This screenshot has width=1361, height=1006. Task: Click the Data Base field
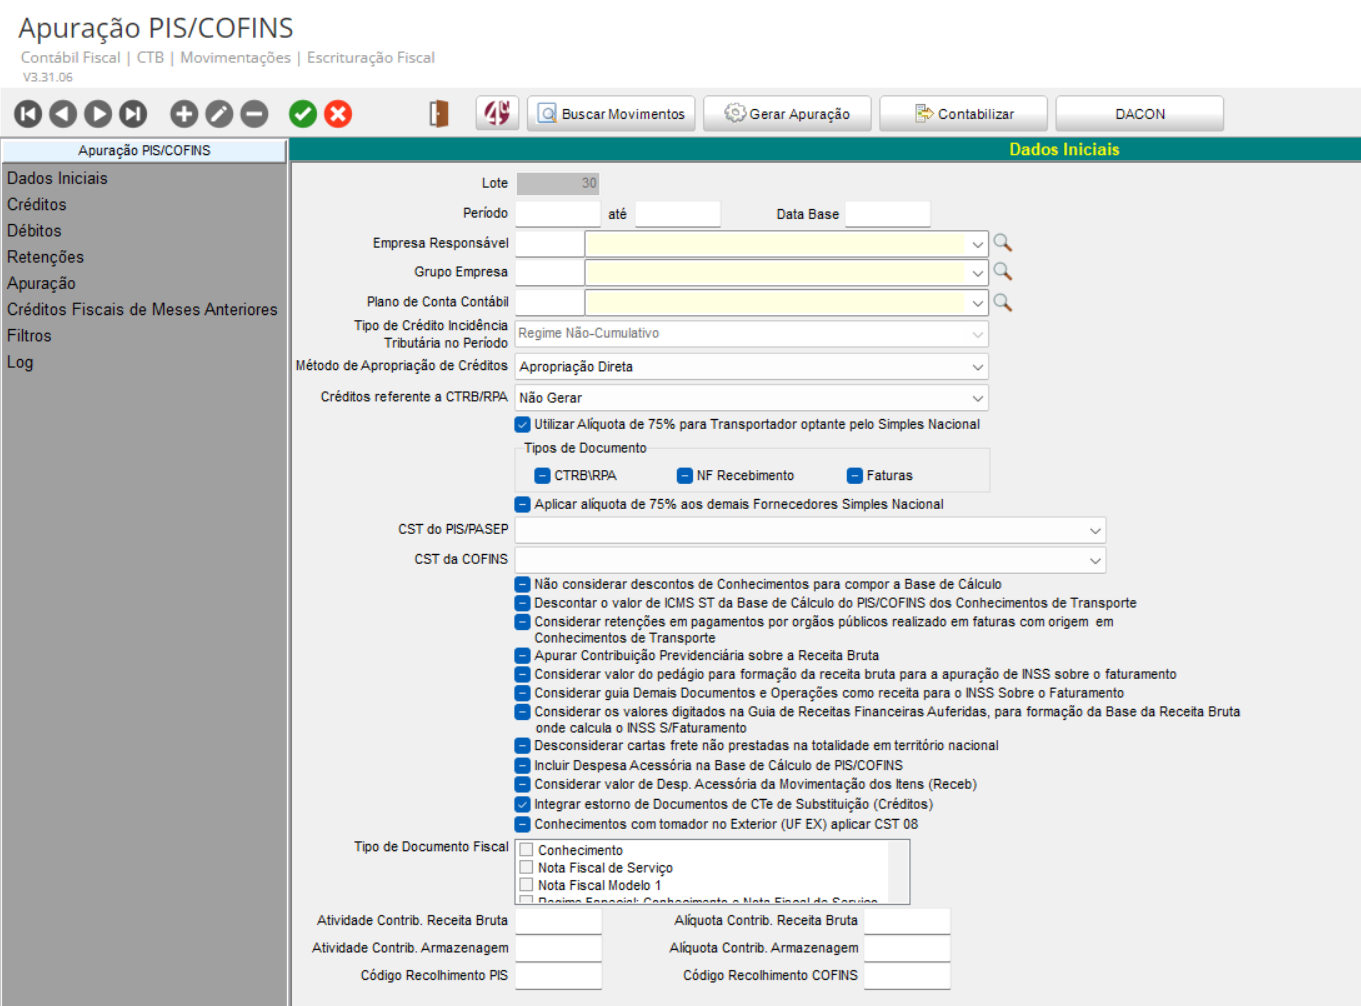888,214
